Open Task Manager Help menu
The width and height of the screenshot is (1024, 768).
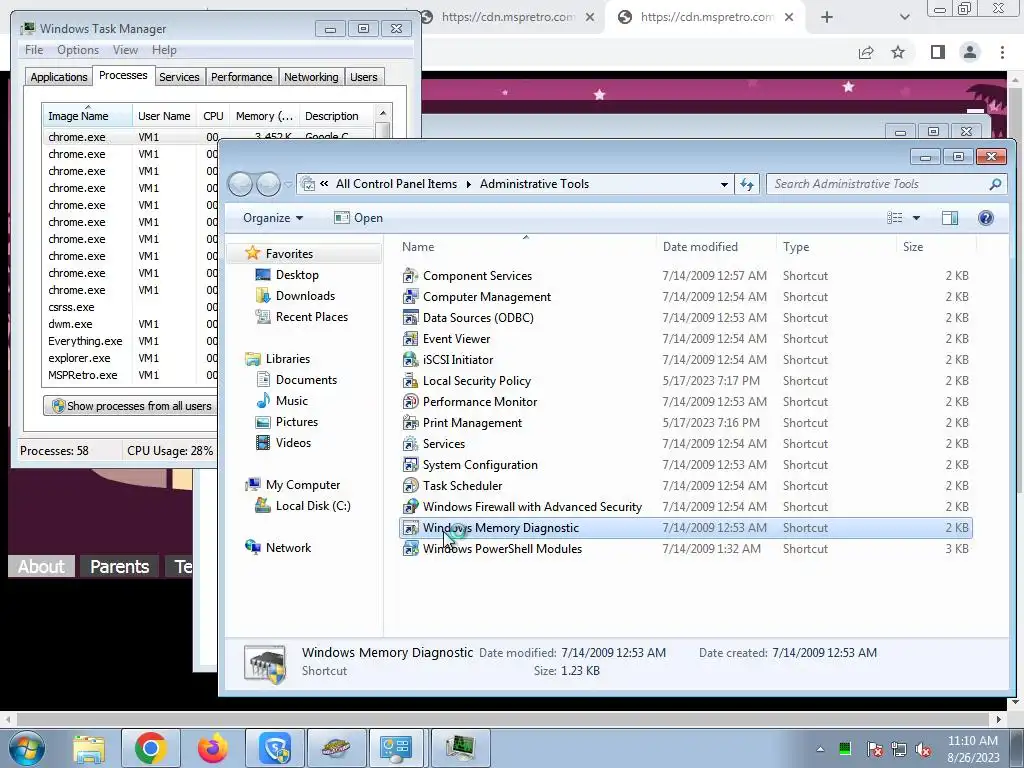click(x=164, y=50)
